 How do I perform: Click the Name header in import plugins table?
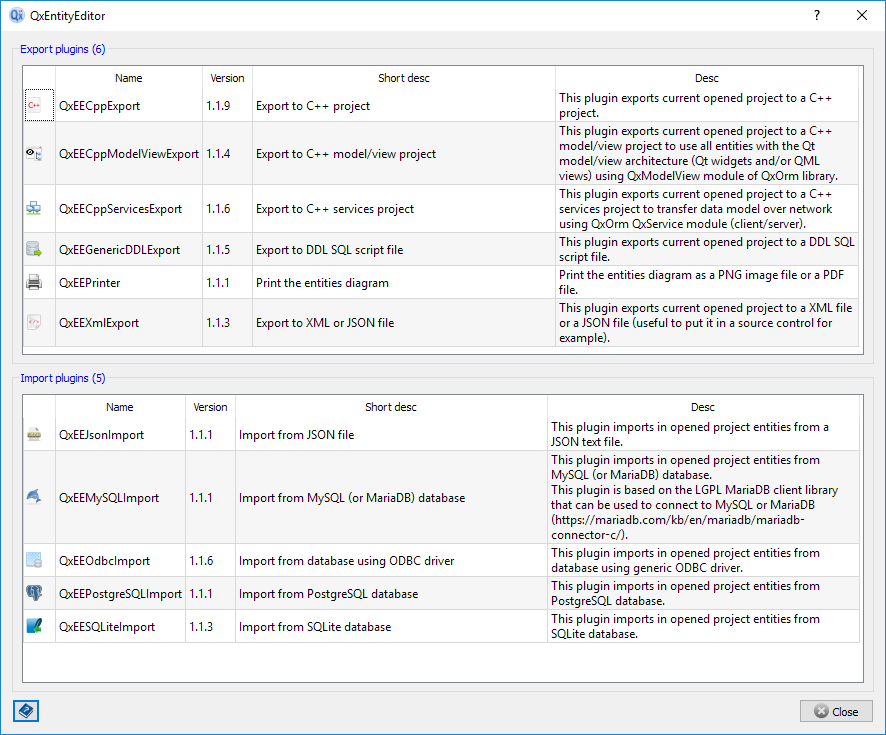[x=120, y=407]
